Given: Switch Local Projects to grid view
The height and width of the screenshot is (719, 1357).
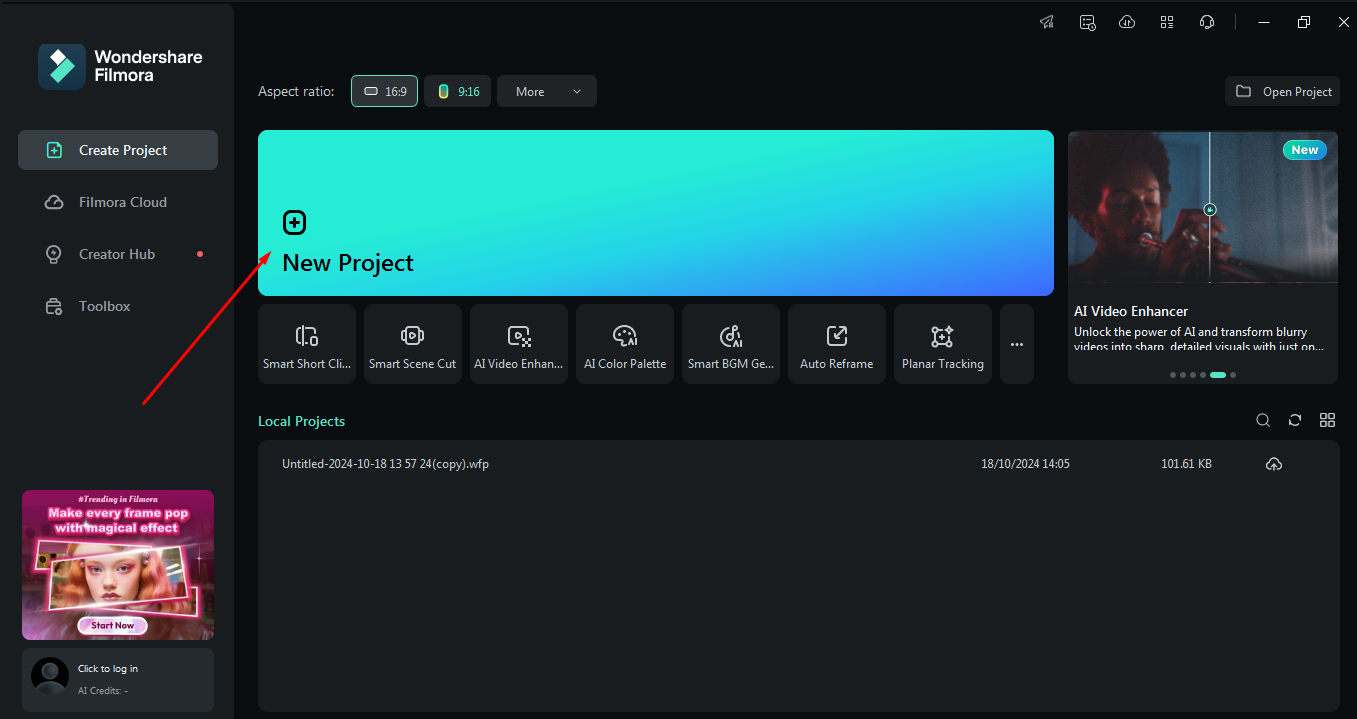Looking at the screenshot, I should [x=1328, y=420].
